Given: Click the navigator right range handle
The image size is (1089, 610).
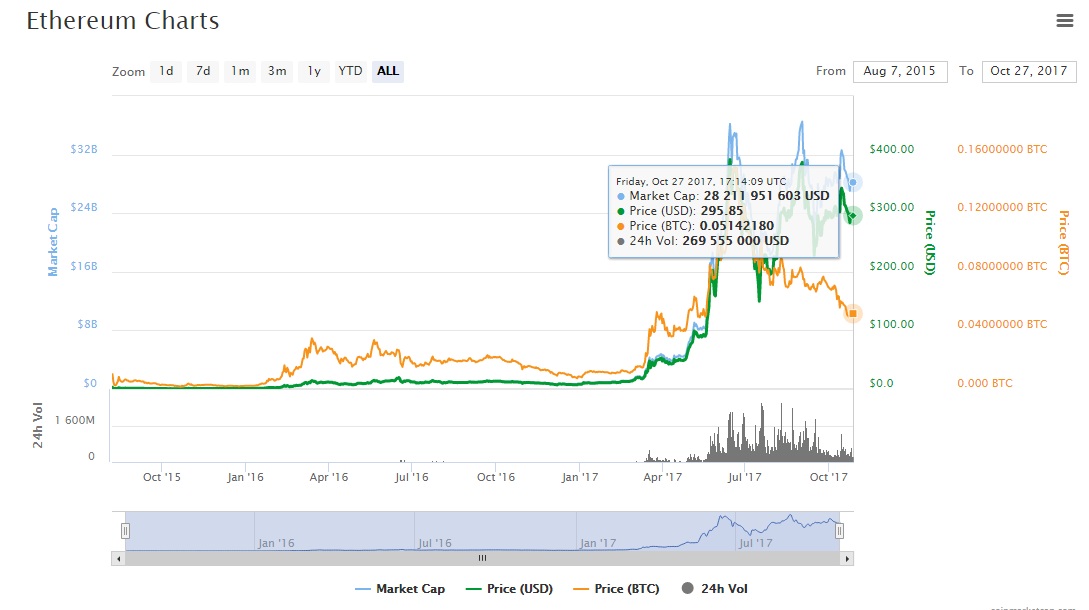Looking at the screenshot, I should click(840, 531).
